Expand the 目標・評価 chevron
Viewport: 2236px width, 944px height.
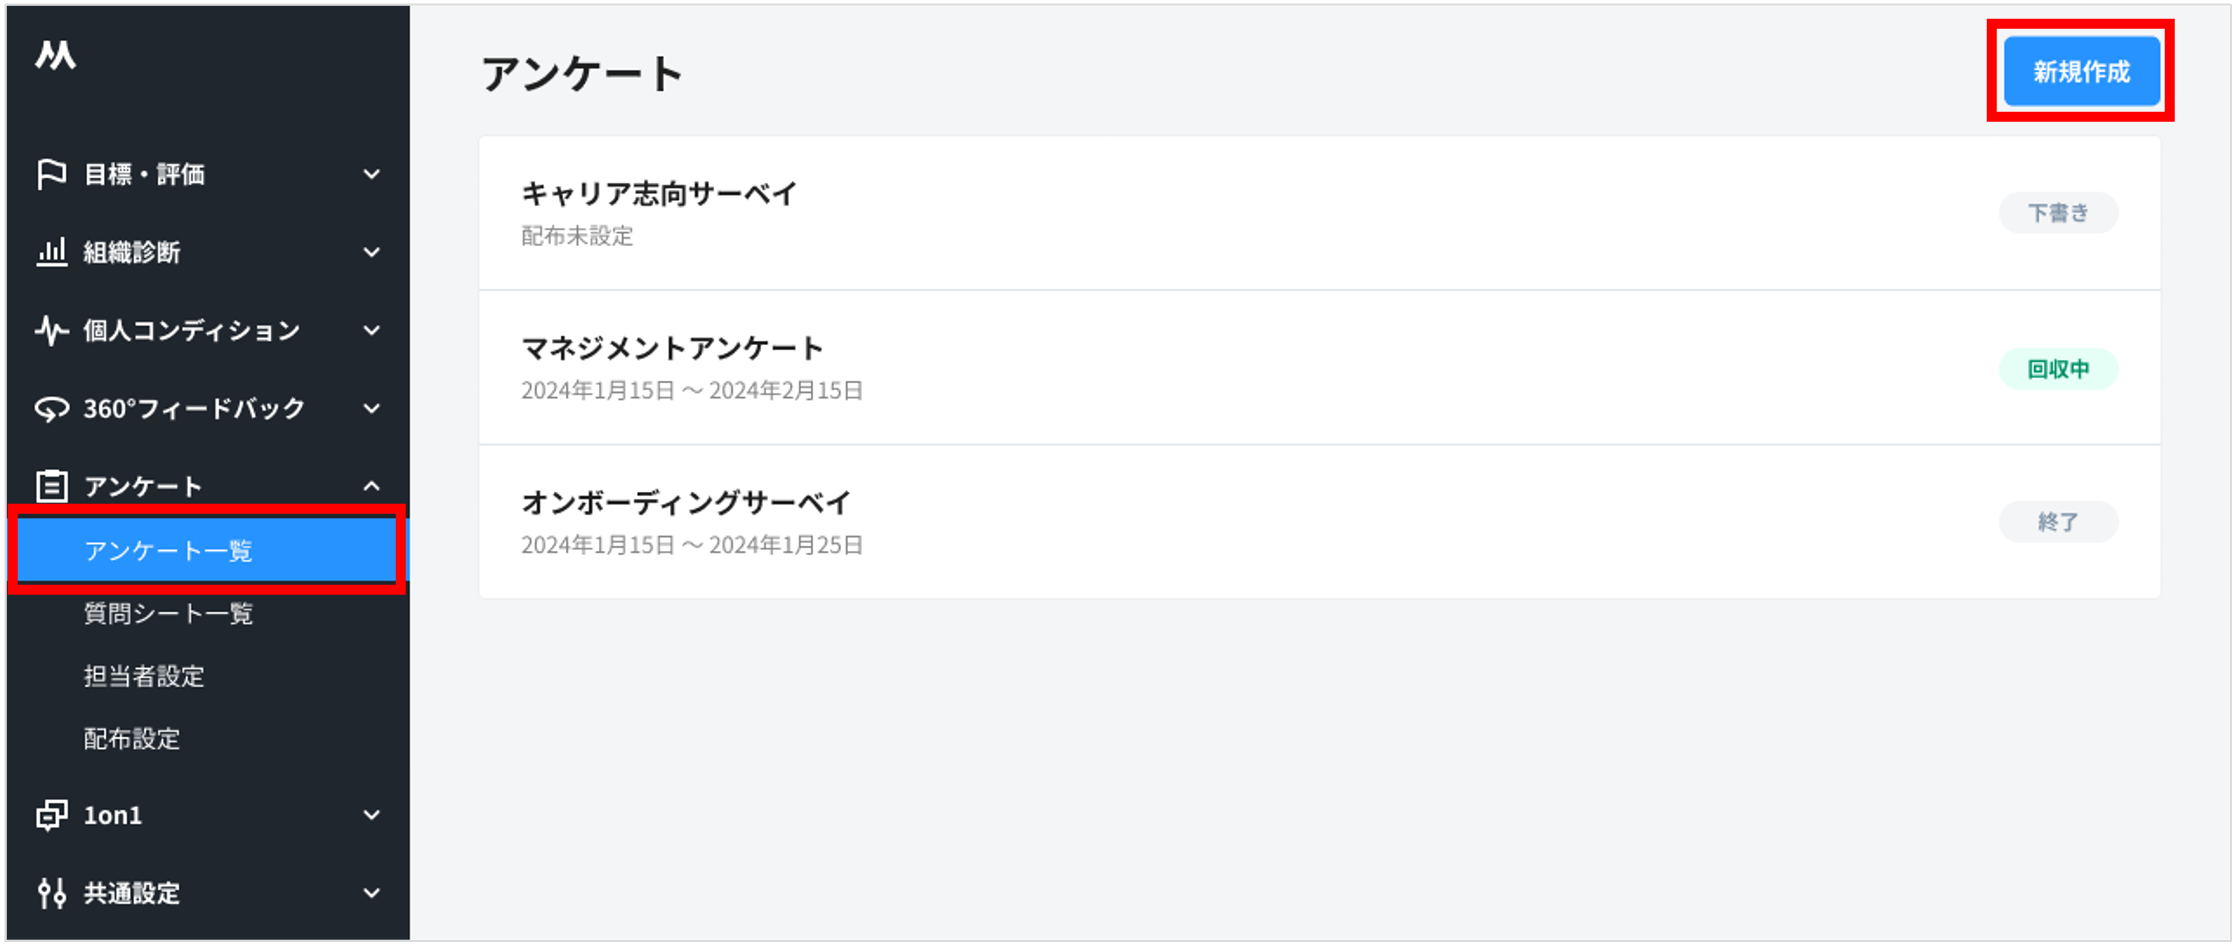pyautogui.click(x=371, y=174)
